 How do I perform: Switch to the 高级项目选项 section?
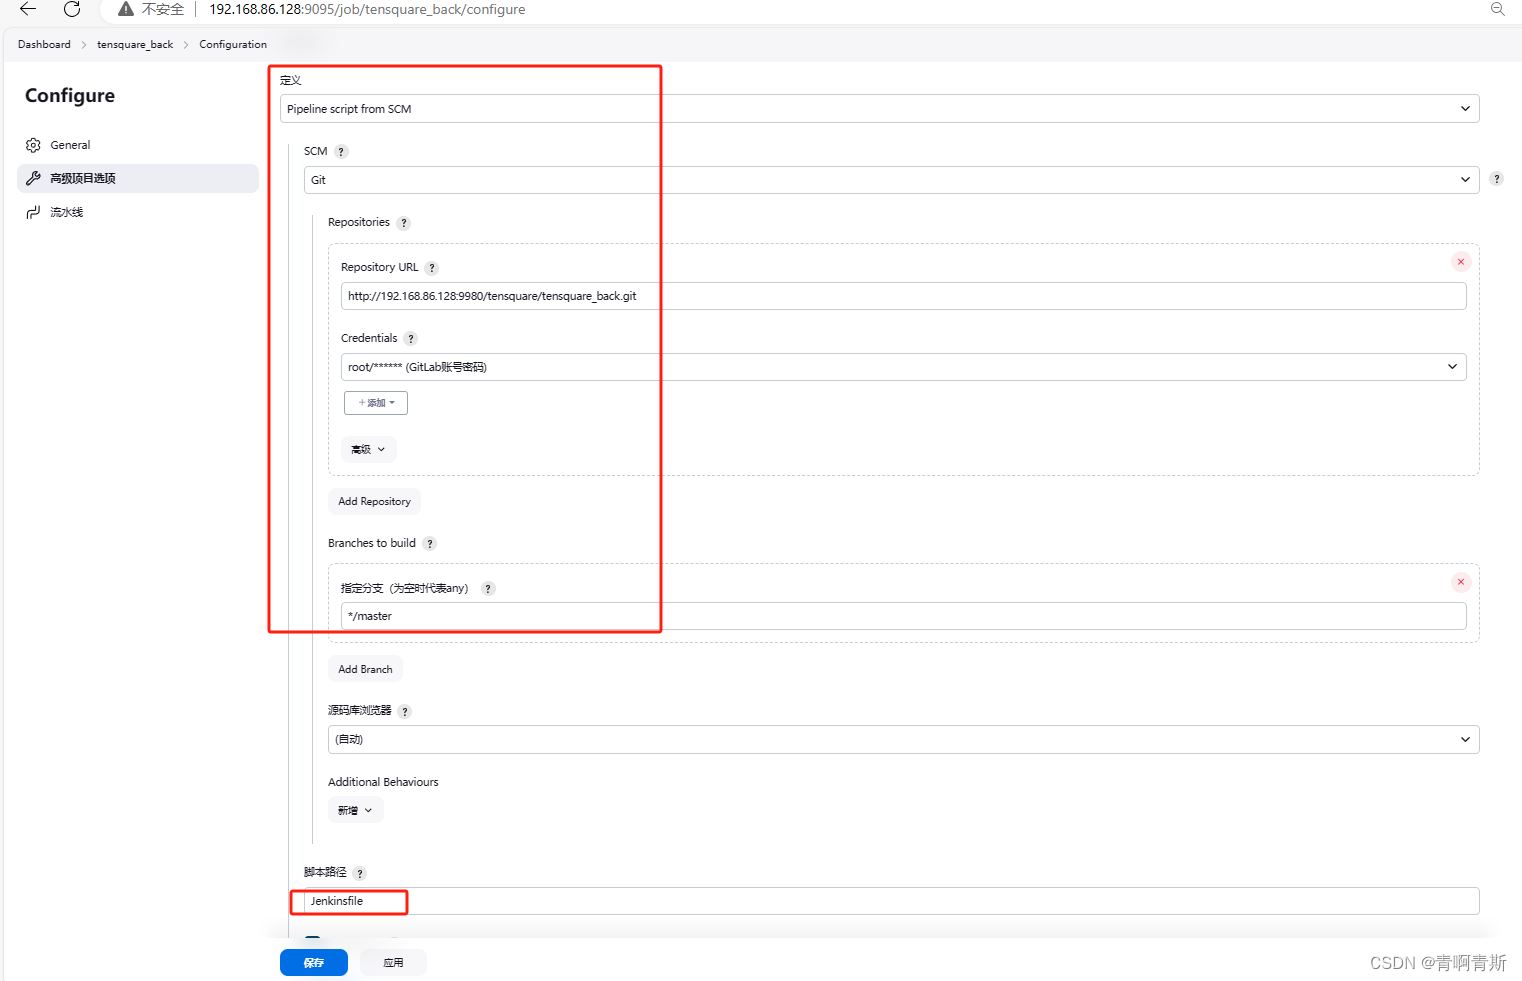pyautogui.click(x=138, y=178)
